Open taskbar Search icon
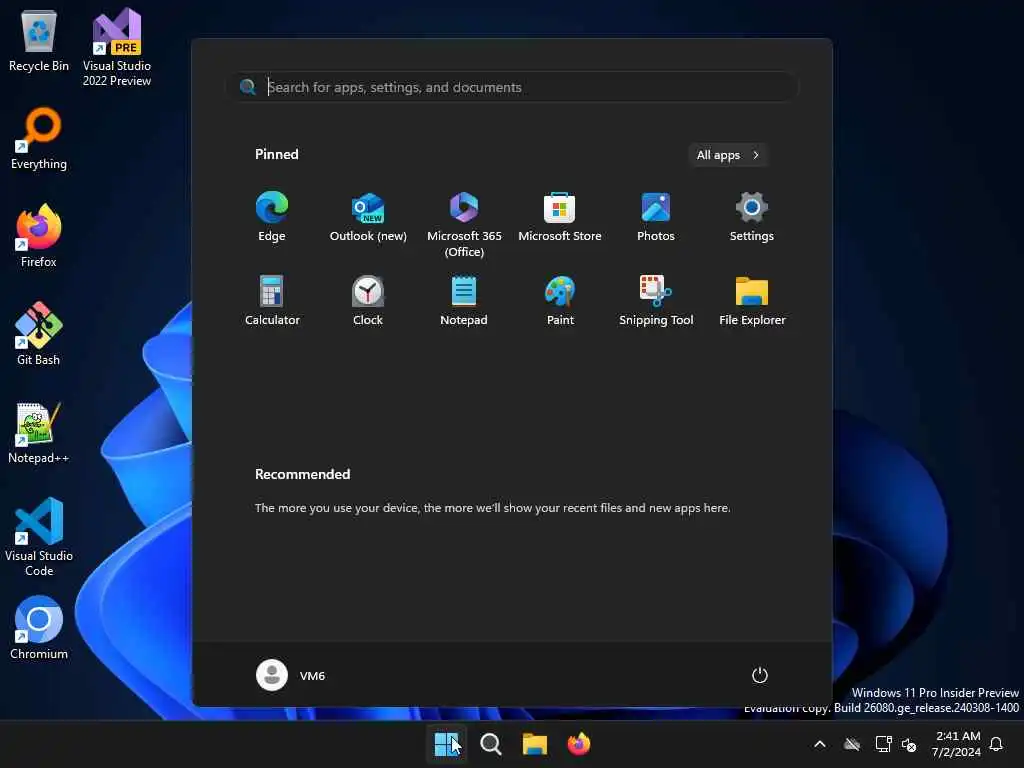This screenshot has height=768, width=1024. [x=490, y=744]
